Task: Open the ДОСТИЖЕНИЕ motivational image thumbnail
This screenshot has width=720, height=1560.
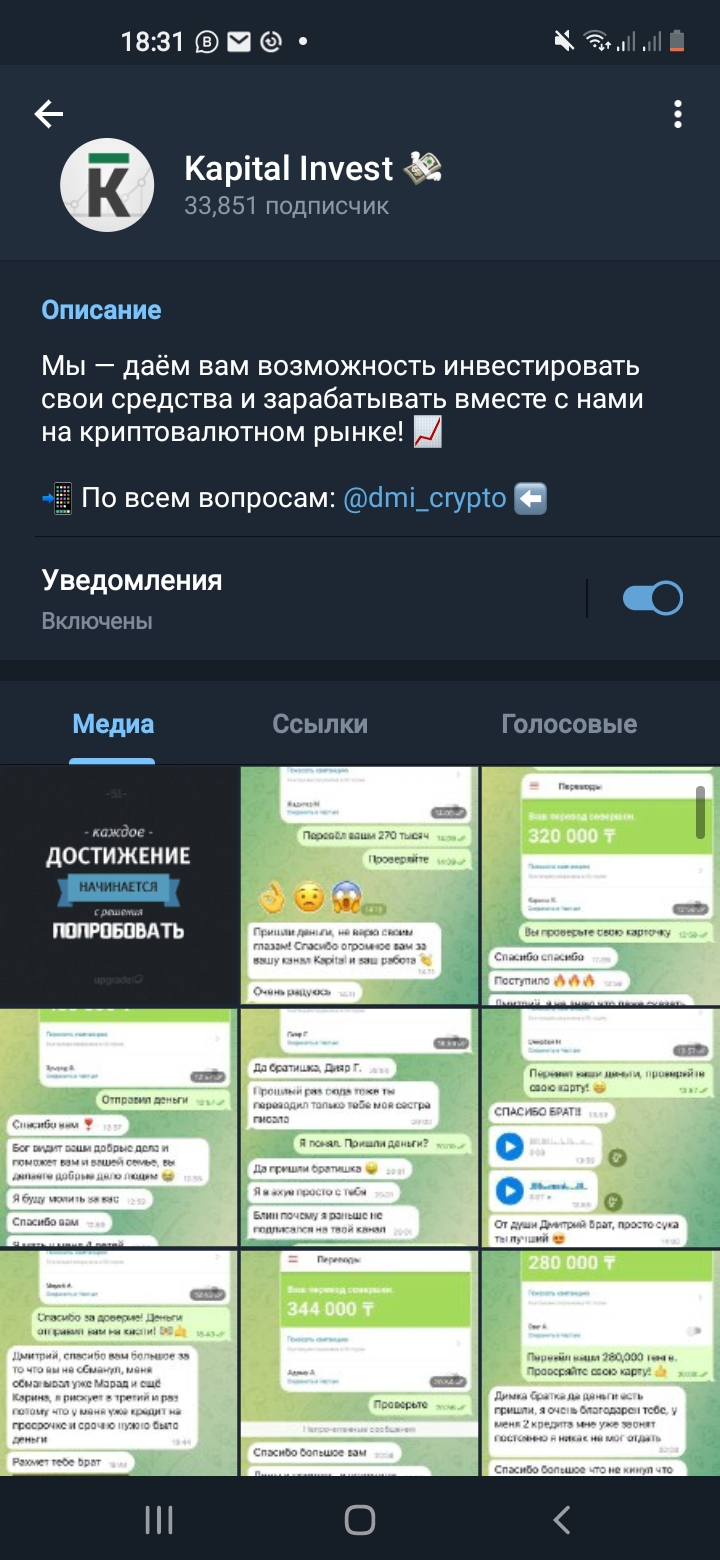Action: (x=119, y=886)
